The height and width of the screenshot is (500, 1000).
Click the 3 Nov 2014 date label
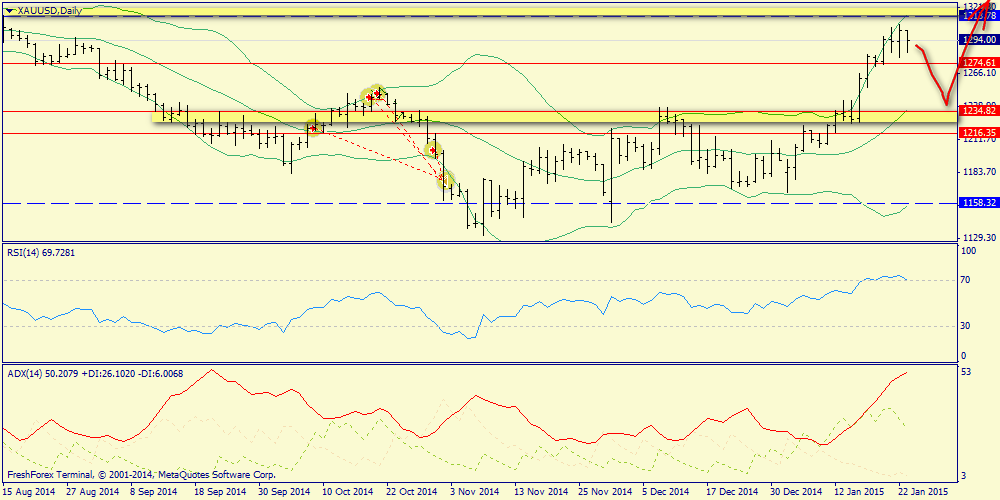coord(474,492)
